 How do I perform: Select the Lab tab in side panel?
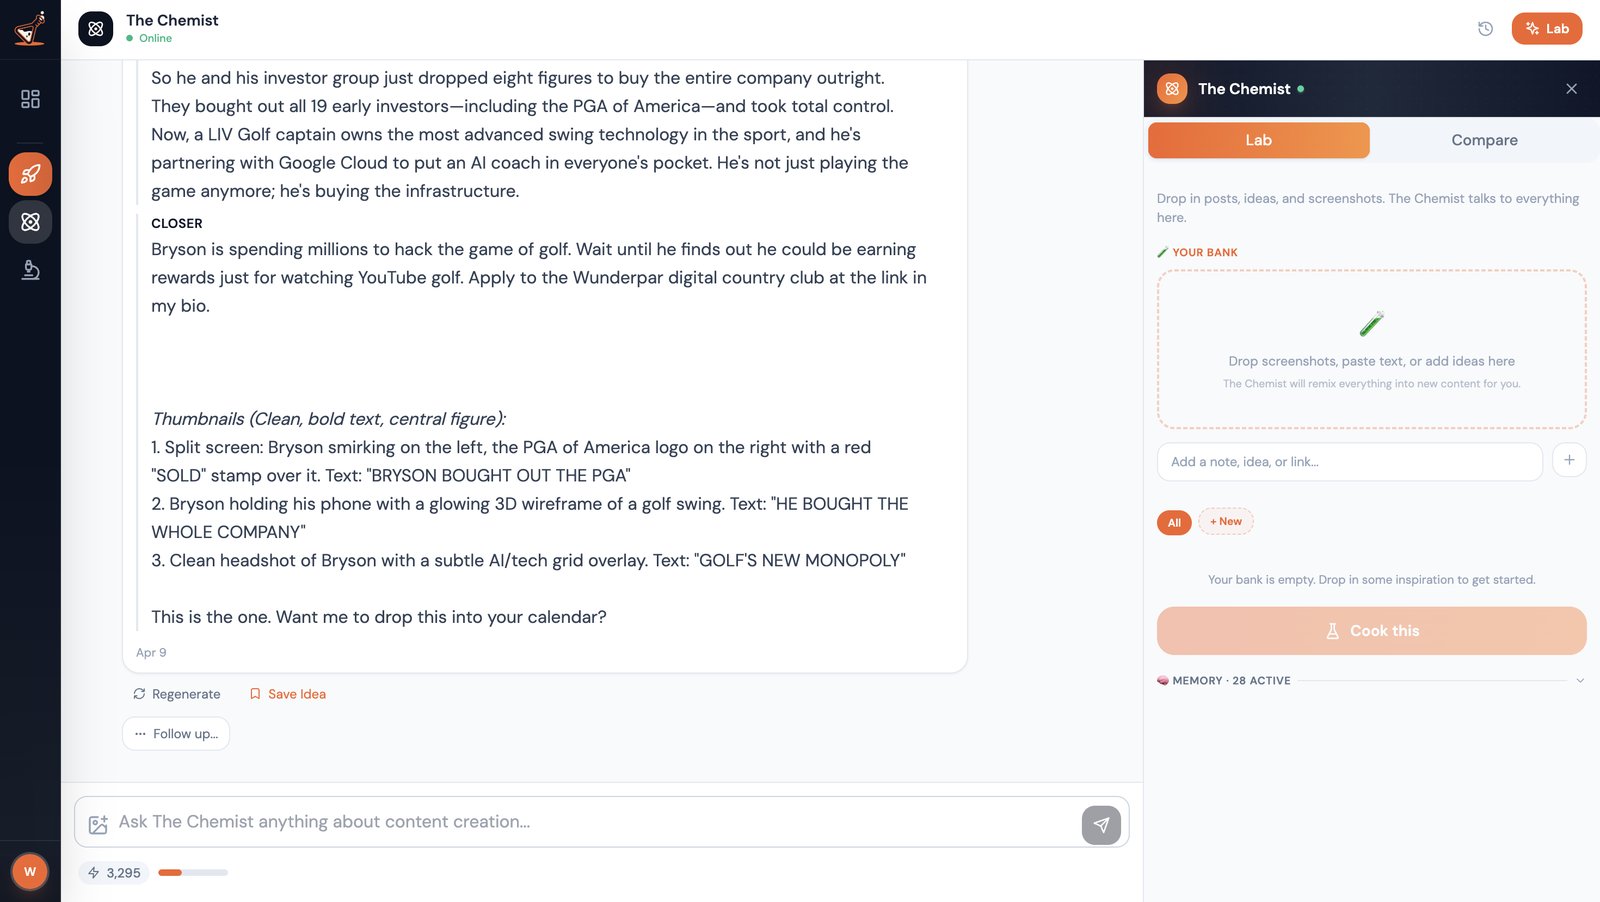point(1258,141)
